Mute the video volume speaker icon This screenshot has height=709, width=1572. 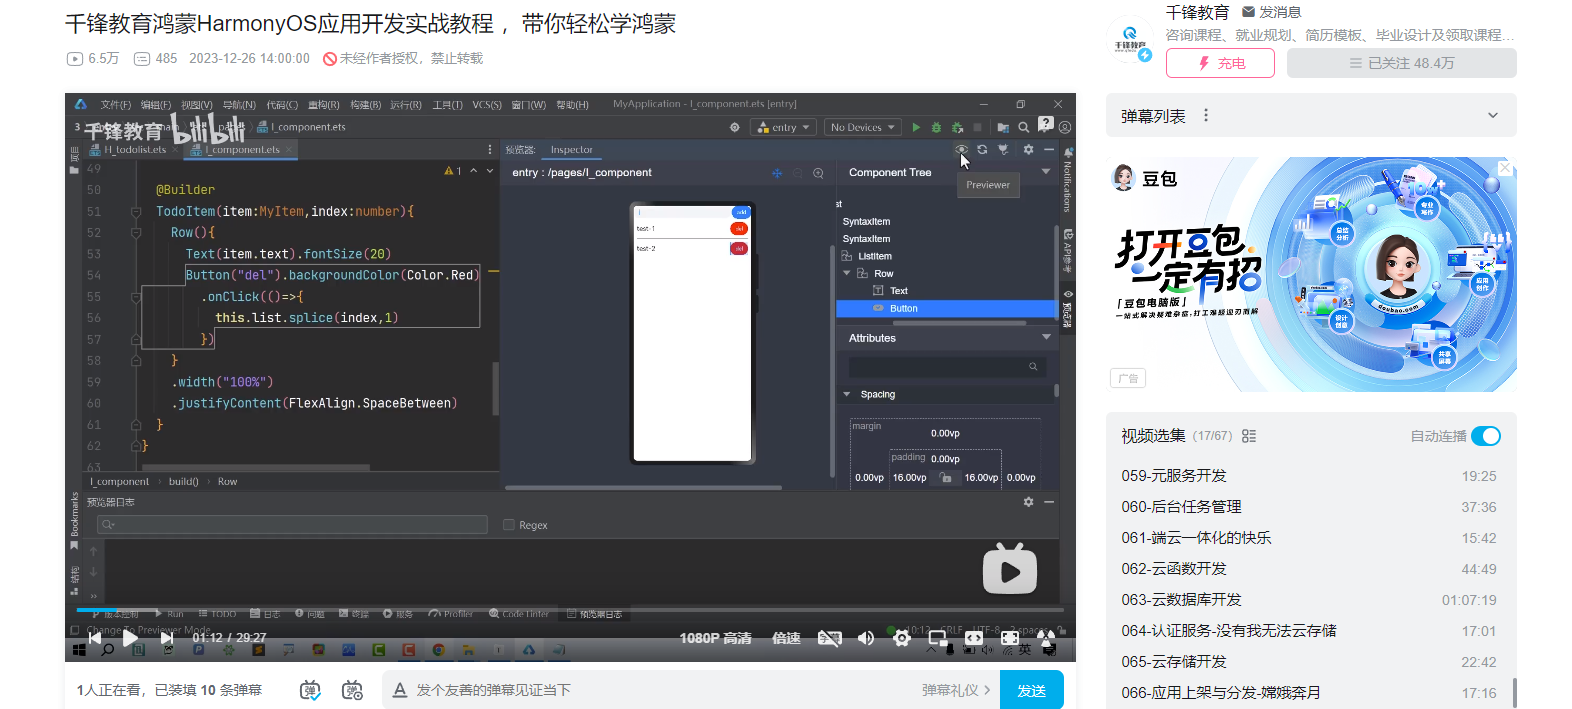point(866,638)
